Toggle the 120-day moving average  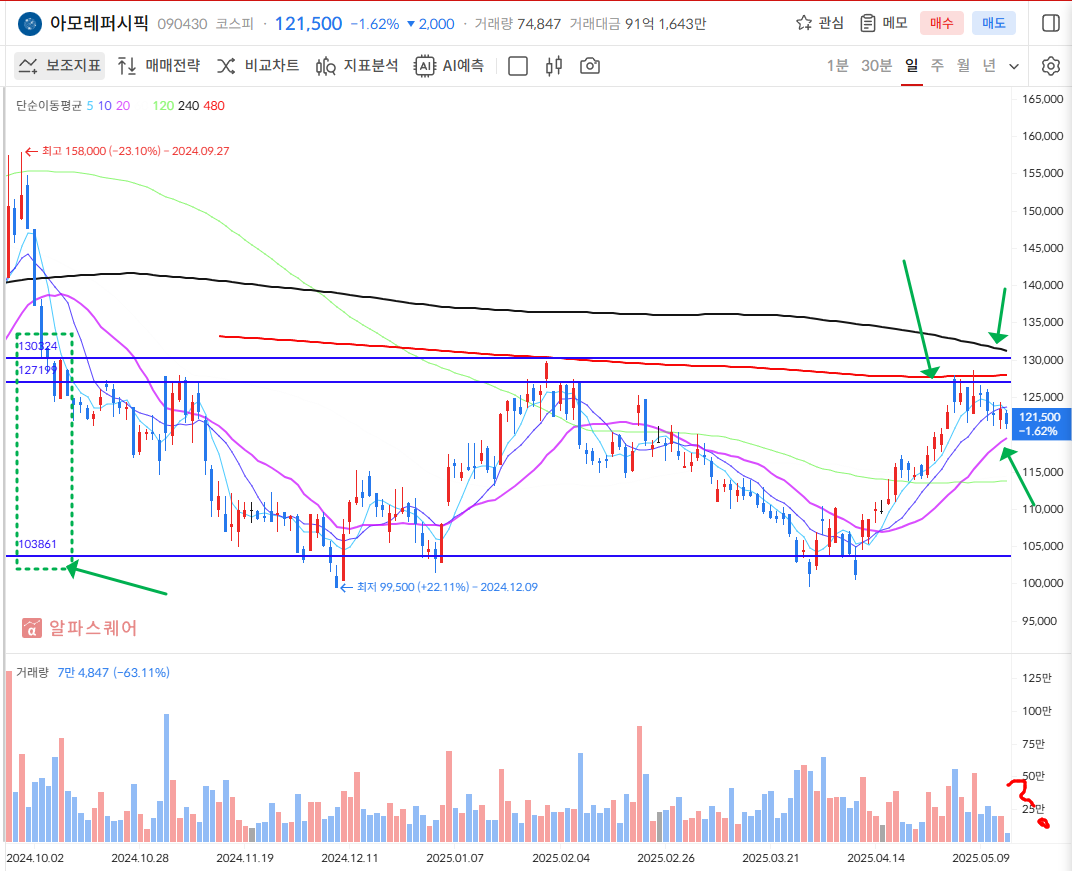[x=163, y=106]
